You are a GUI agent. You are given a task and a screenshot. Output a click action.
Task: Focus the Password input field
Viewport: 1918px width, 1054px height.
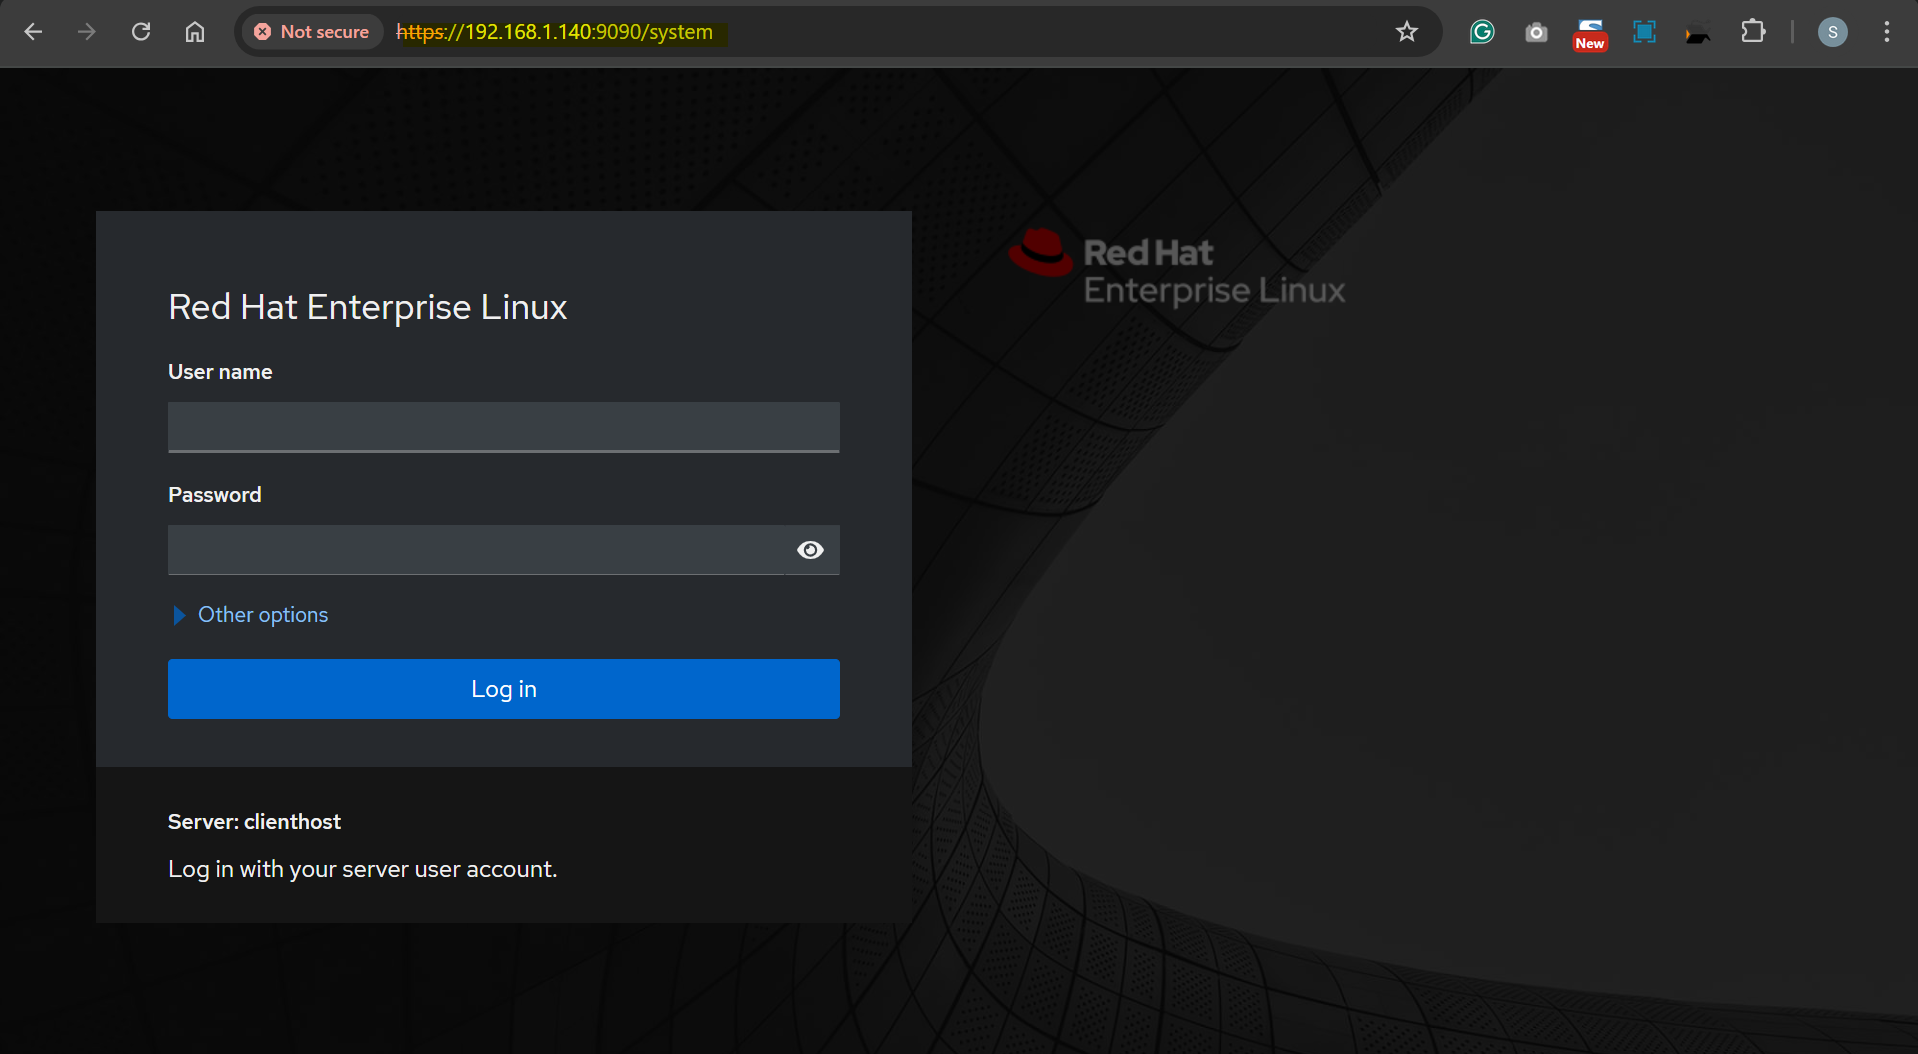[x=476, y=550]
